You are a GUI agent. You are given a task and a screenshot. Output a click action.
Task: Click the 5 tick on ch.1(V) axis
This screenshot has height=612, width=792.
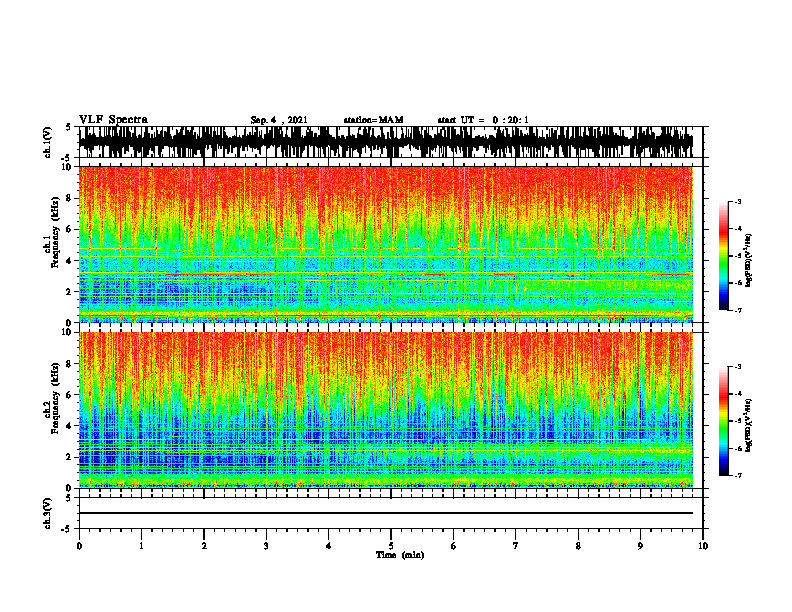tap(68, 128)
